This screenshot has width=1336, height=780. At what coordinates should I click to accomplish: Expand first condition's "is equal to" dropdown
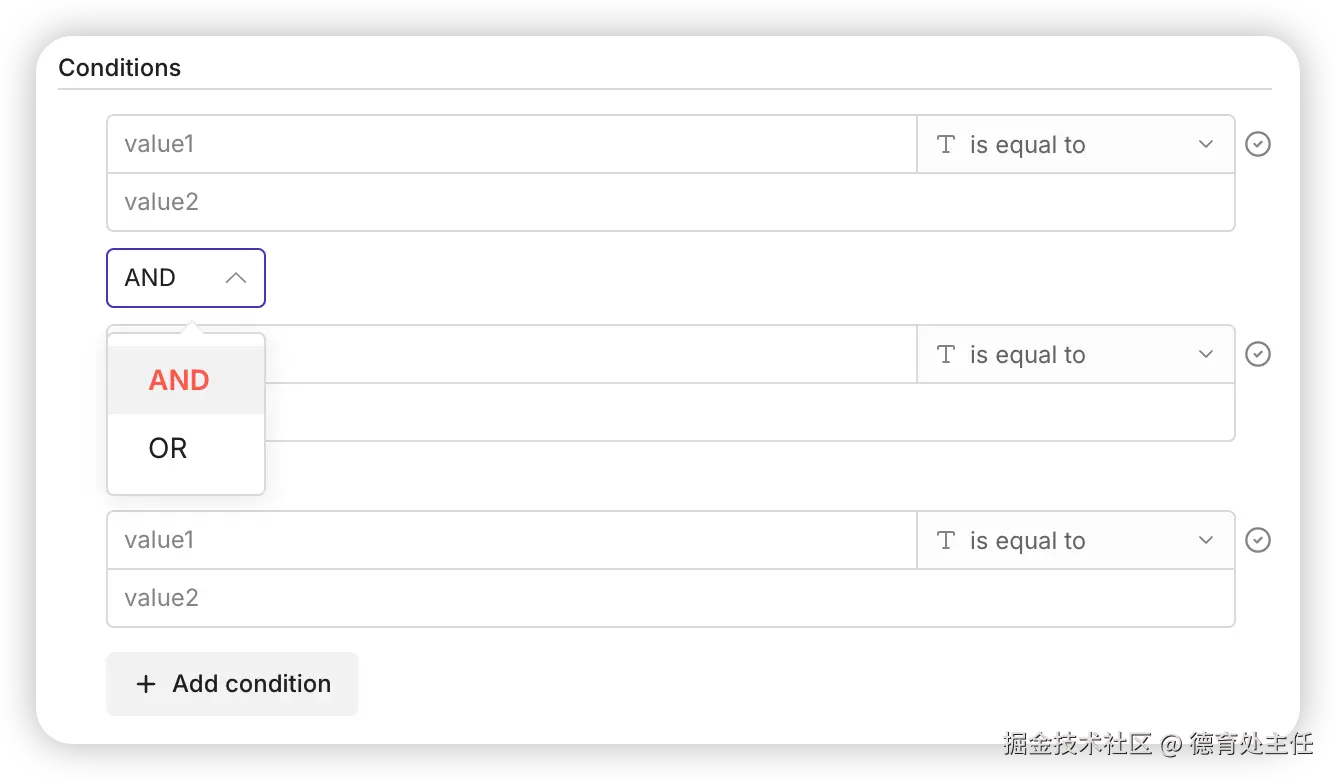click(x=1205, y=144)
